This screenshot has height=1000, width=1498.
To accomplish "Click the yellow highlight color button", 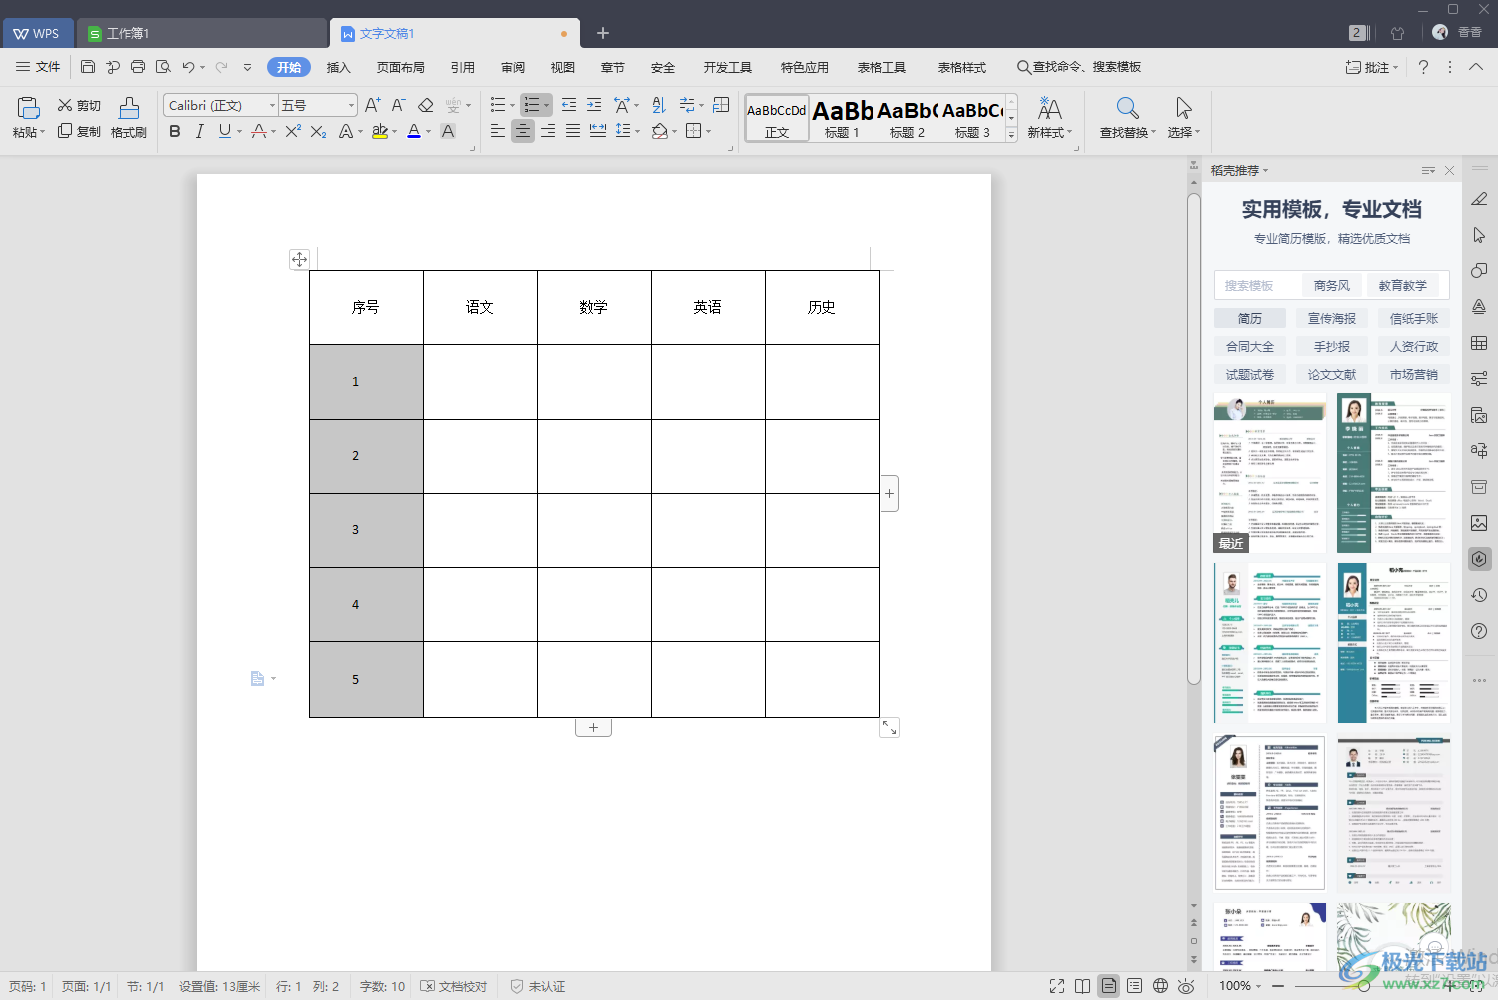I will (380, 131).
